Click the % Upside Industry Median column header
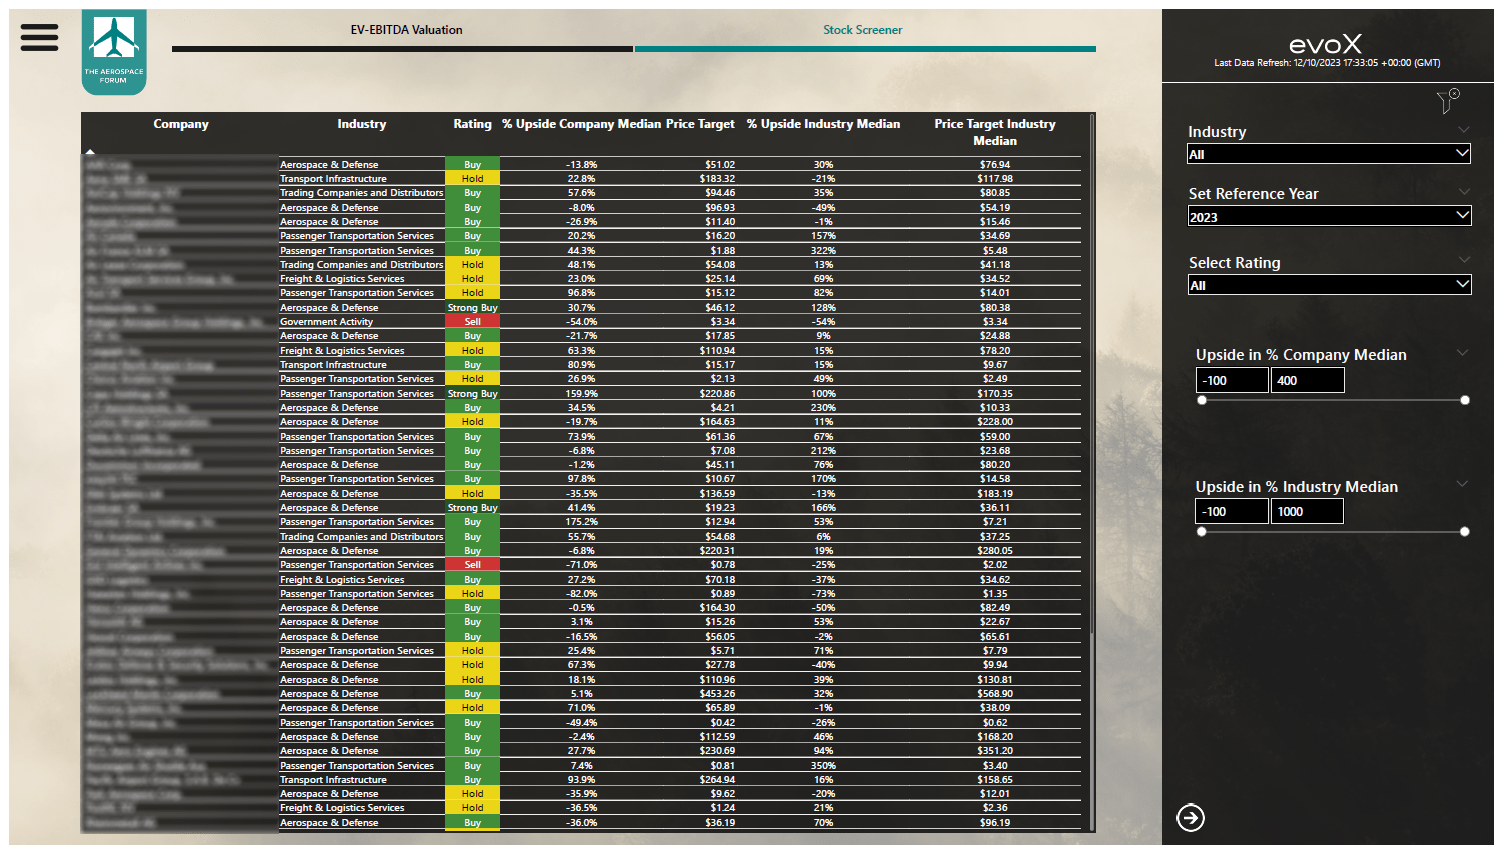 click(823, 124)
